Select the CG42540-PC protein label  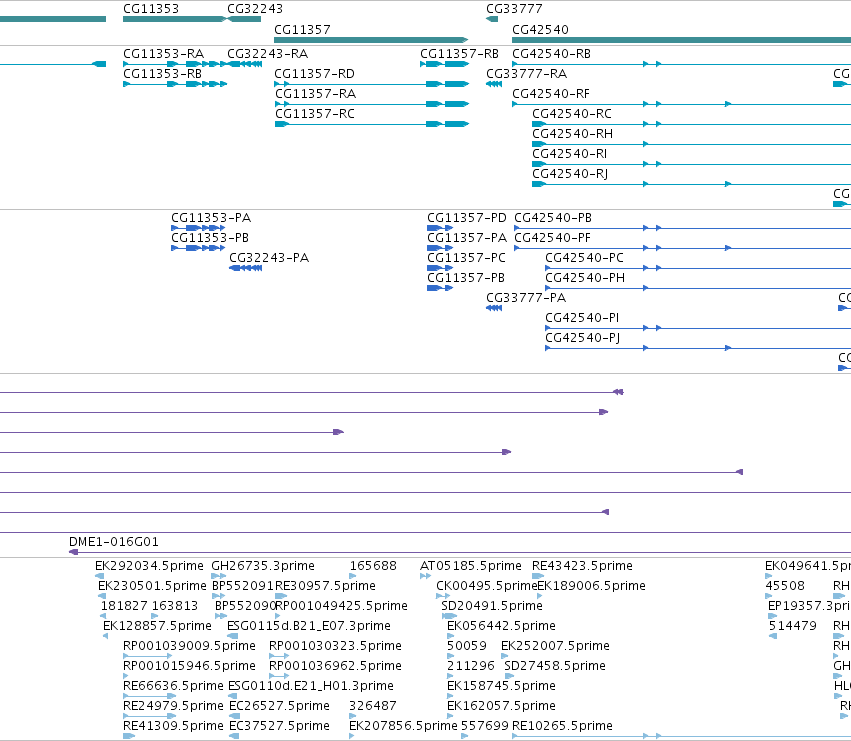(585, 258)
